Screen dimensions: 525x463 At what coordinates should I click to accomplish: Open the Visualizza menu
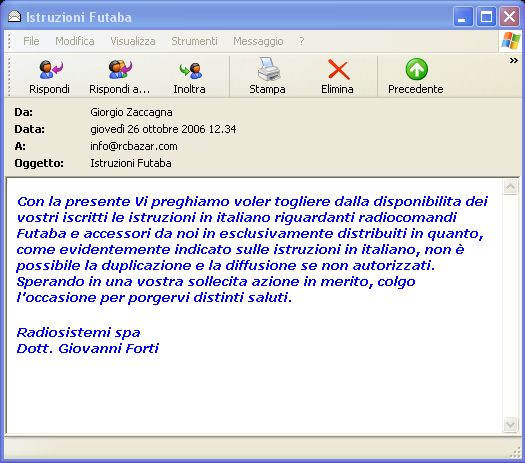point(133,41)
